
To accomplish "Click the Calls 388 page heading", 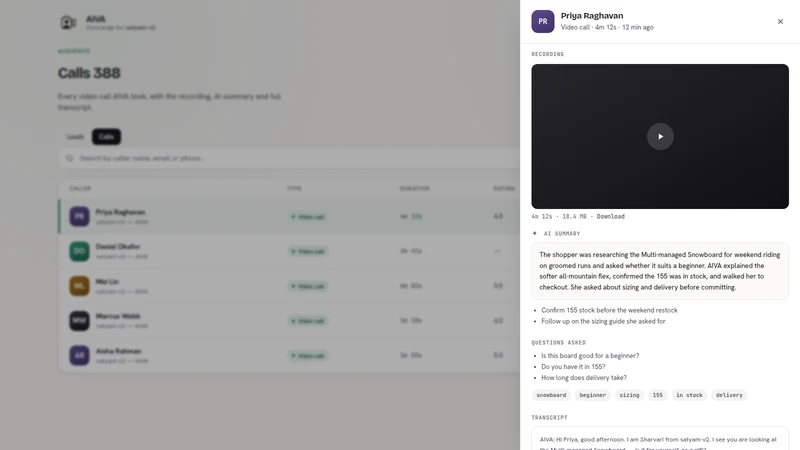I will [89, 73].
